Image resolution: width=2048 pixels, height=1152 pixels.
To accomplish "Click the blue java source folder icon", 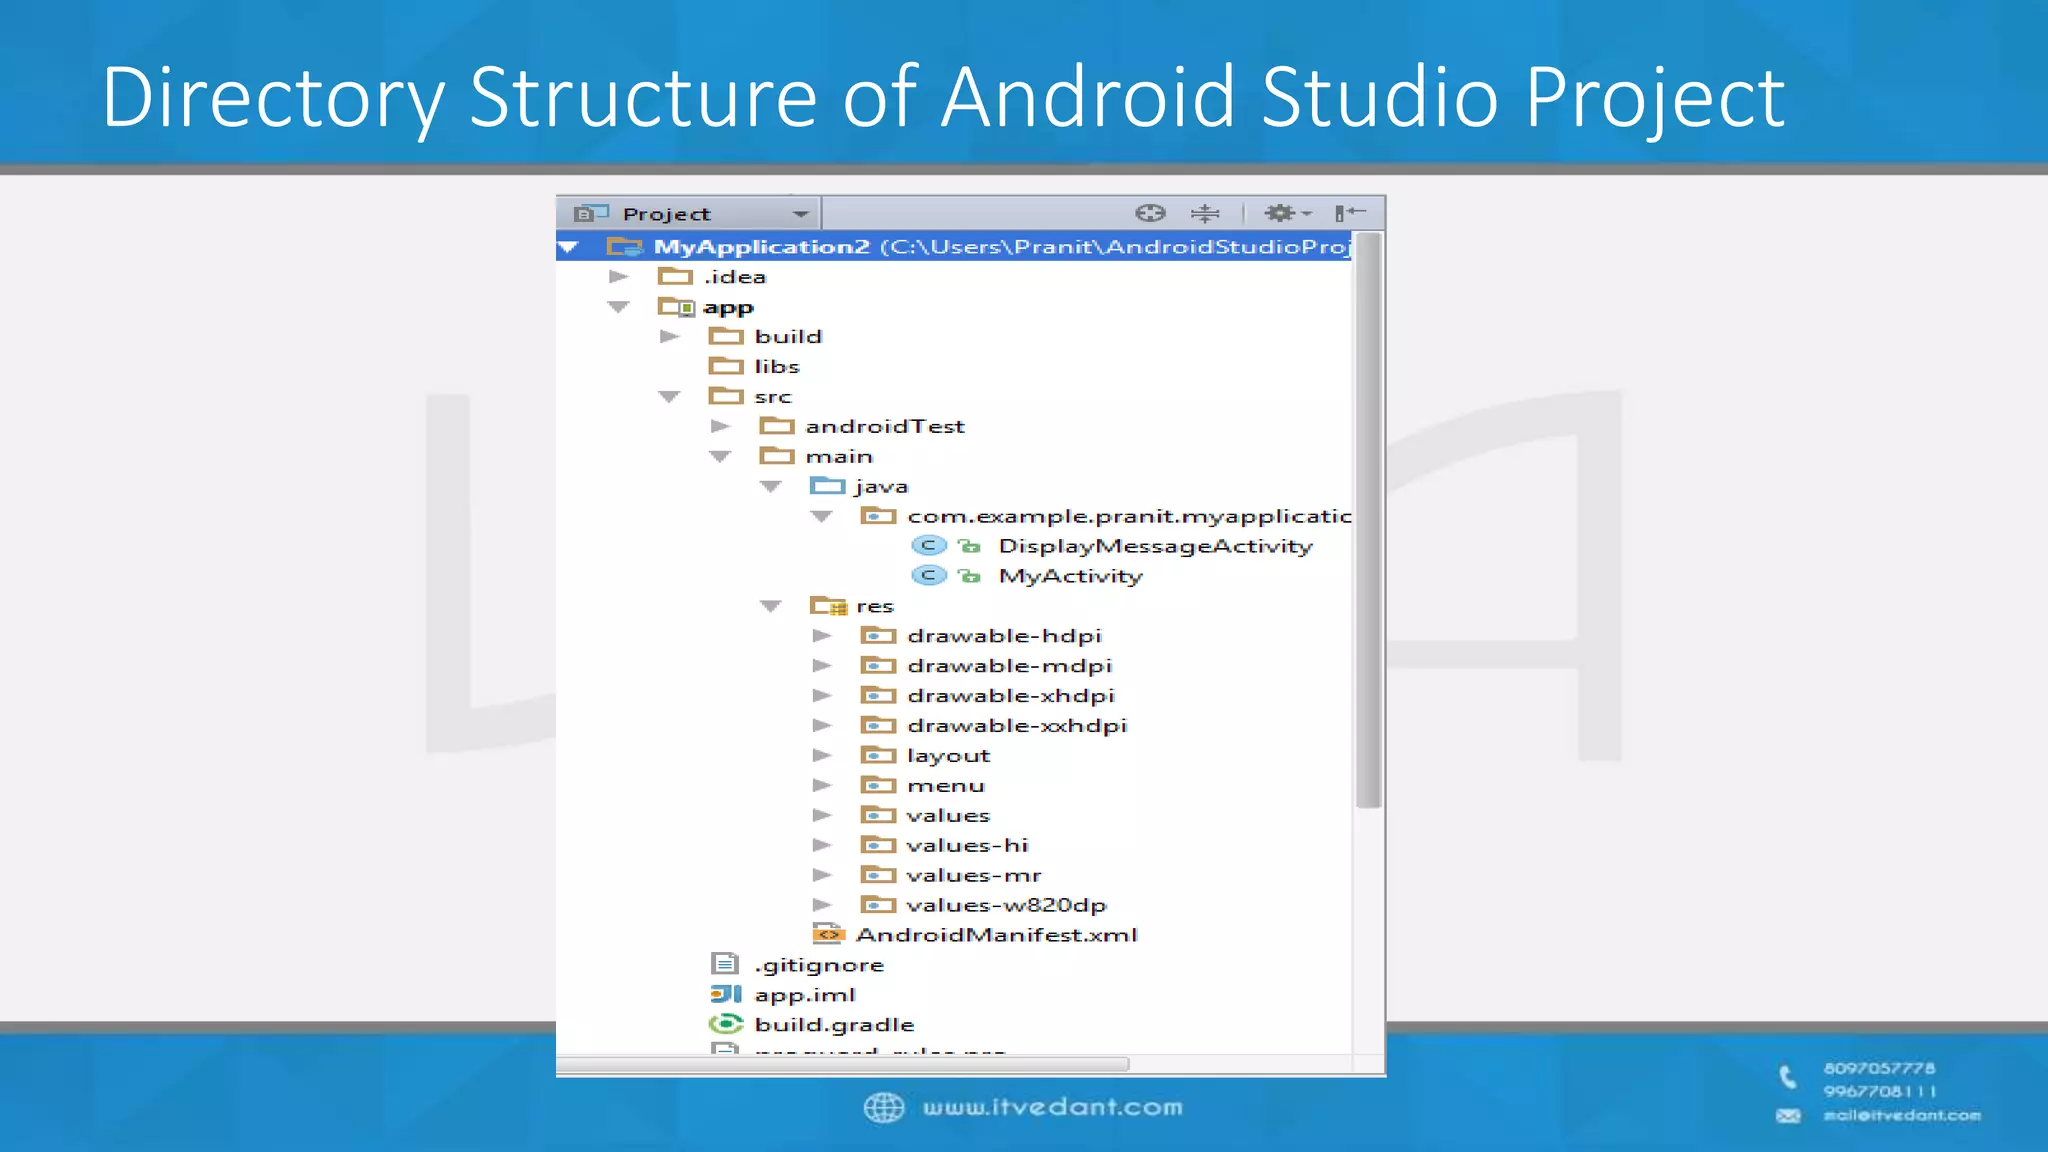I will coord(828,486).
